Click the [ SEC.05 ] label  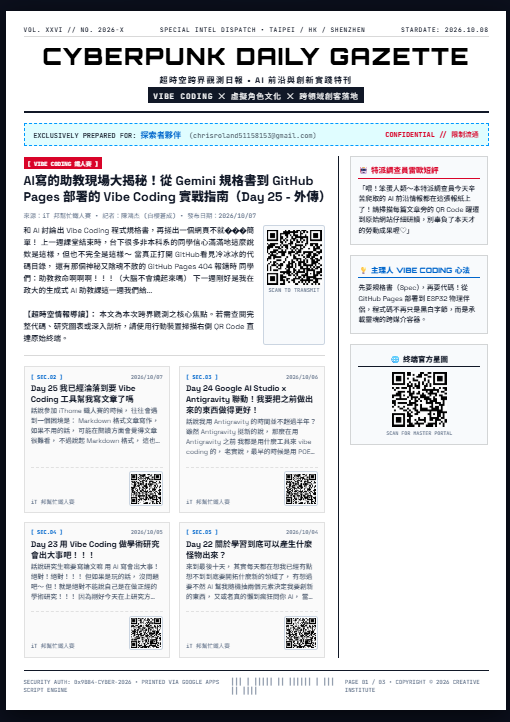point(202,532)
